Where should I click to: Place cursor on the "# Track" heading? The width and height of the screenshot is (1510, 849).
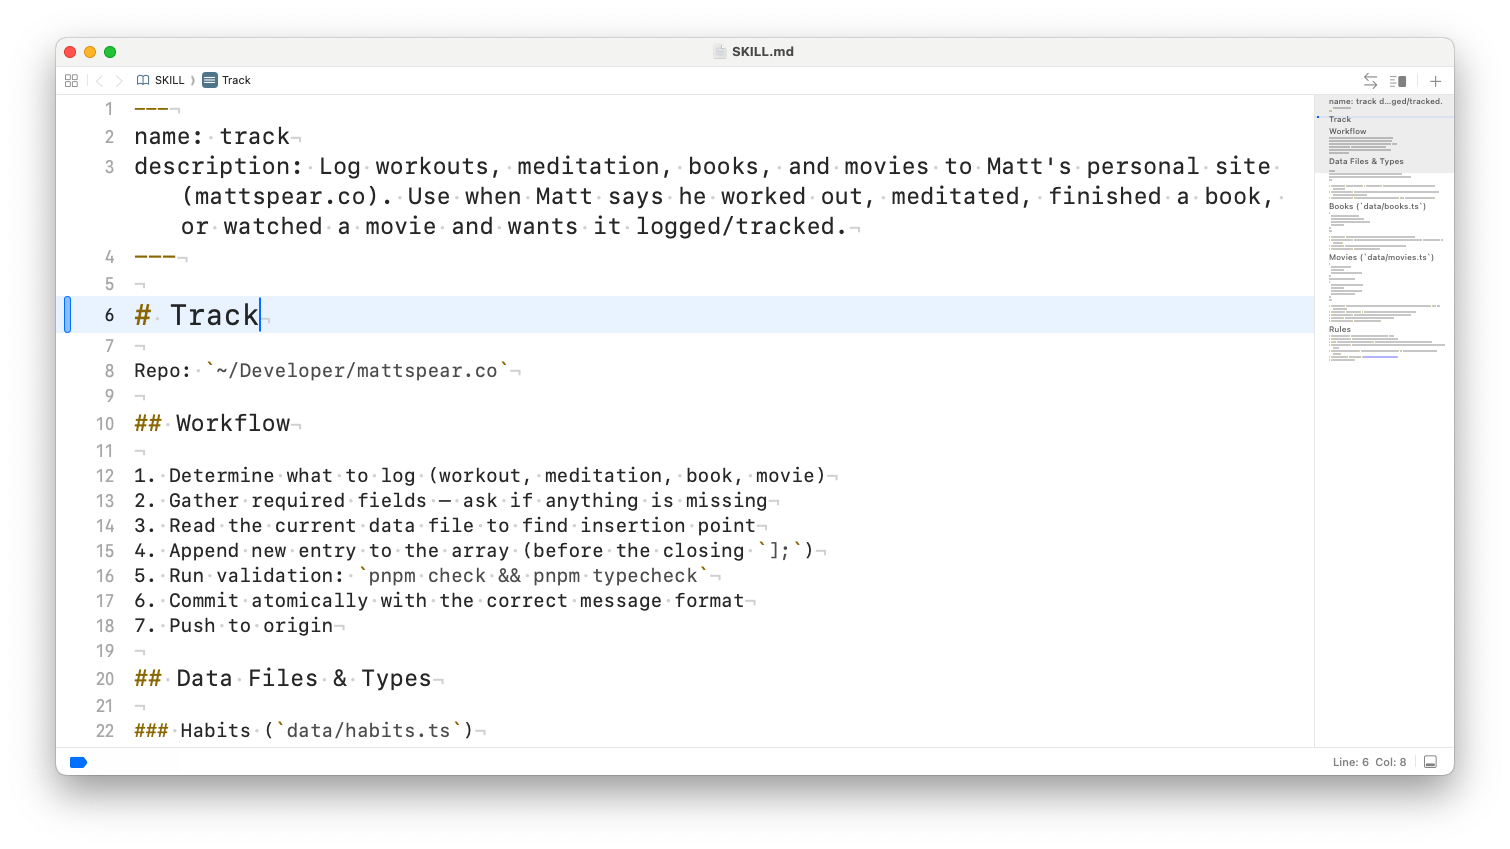215,314
